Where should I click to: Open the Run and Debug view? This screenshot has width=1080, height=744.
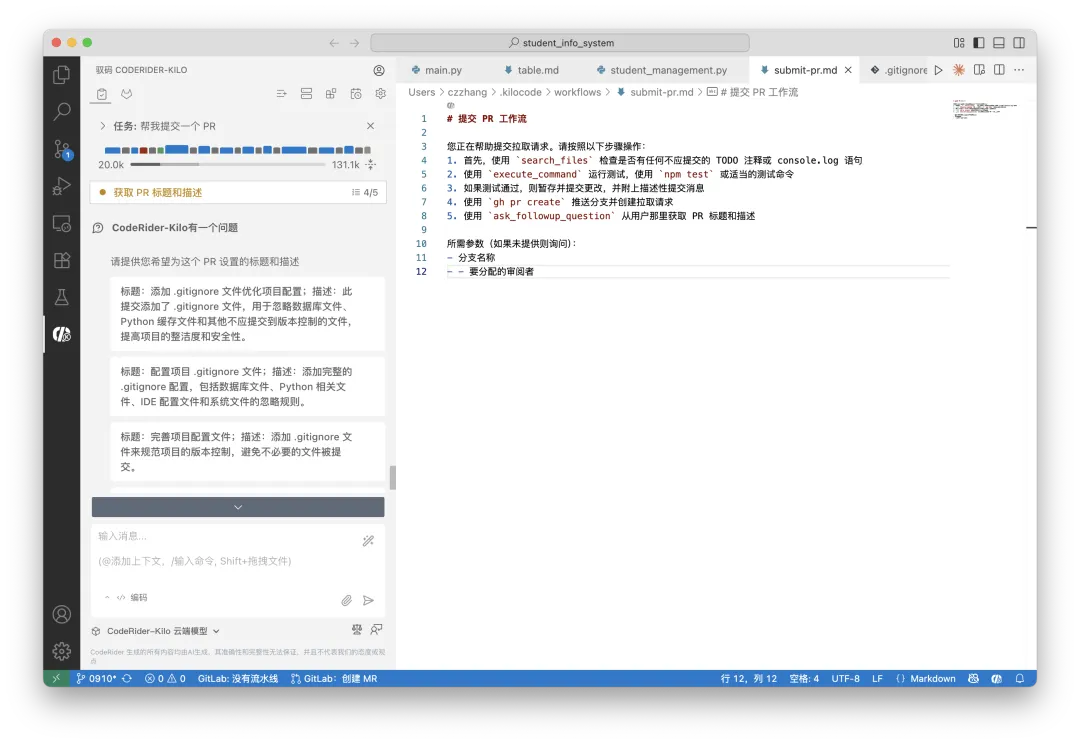pyautogui.click(x=61, y=185)
